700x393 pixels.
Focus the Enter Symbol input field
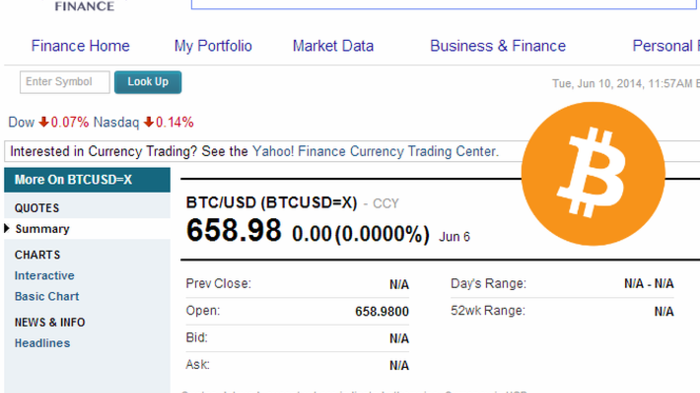pos(65,82)
